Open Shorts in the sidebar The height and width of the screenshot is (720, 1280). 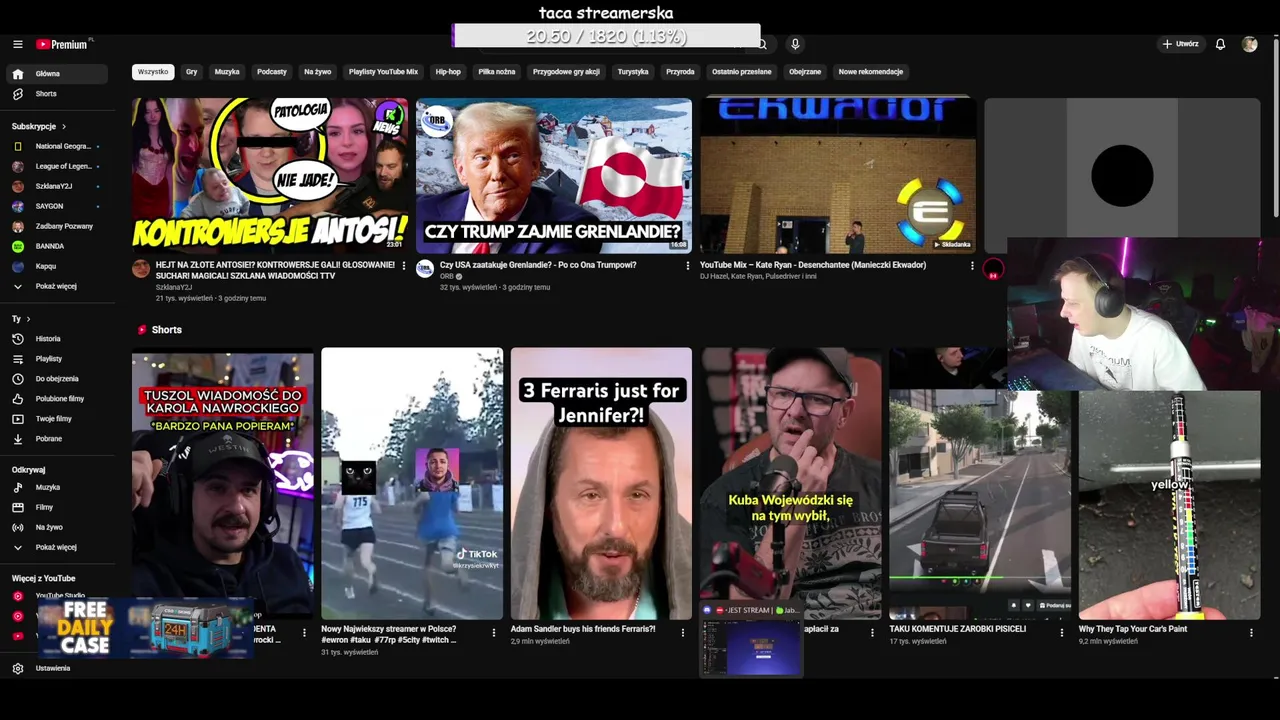tap(56, 94)
